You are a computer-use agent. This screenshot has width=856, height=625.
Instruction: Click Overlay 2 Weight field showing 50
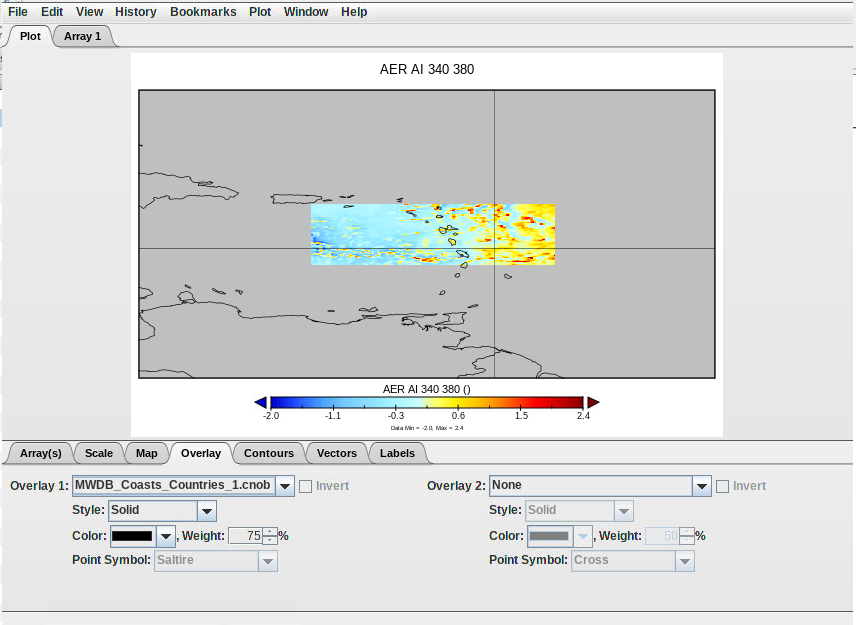pos(662,536)
